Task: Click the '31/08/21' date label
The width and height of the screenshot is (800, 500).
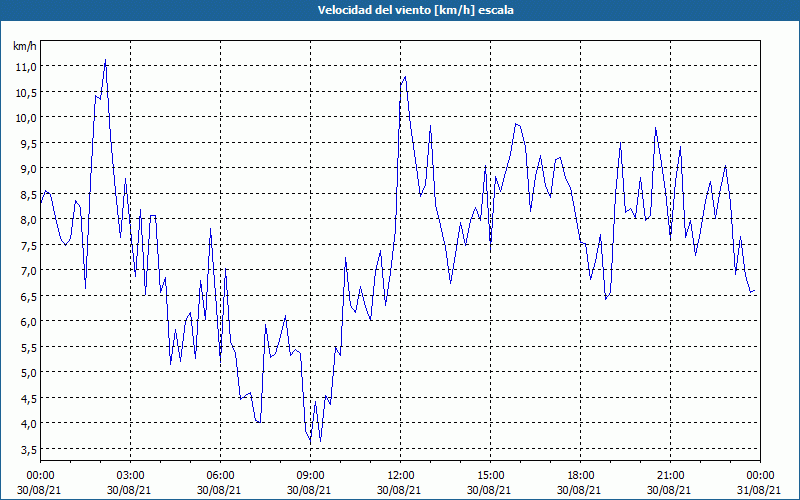Action: pos(760,490)
